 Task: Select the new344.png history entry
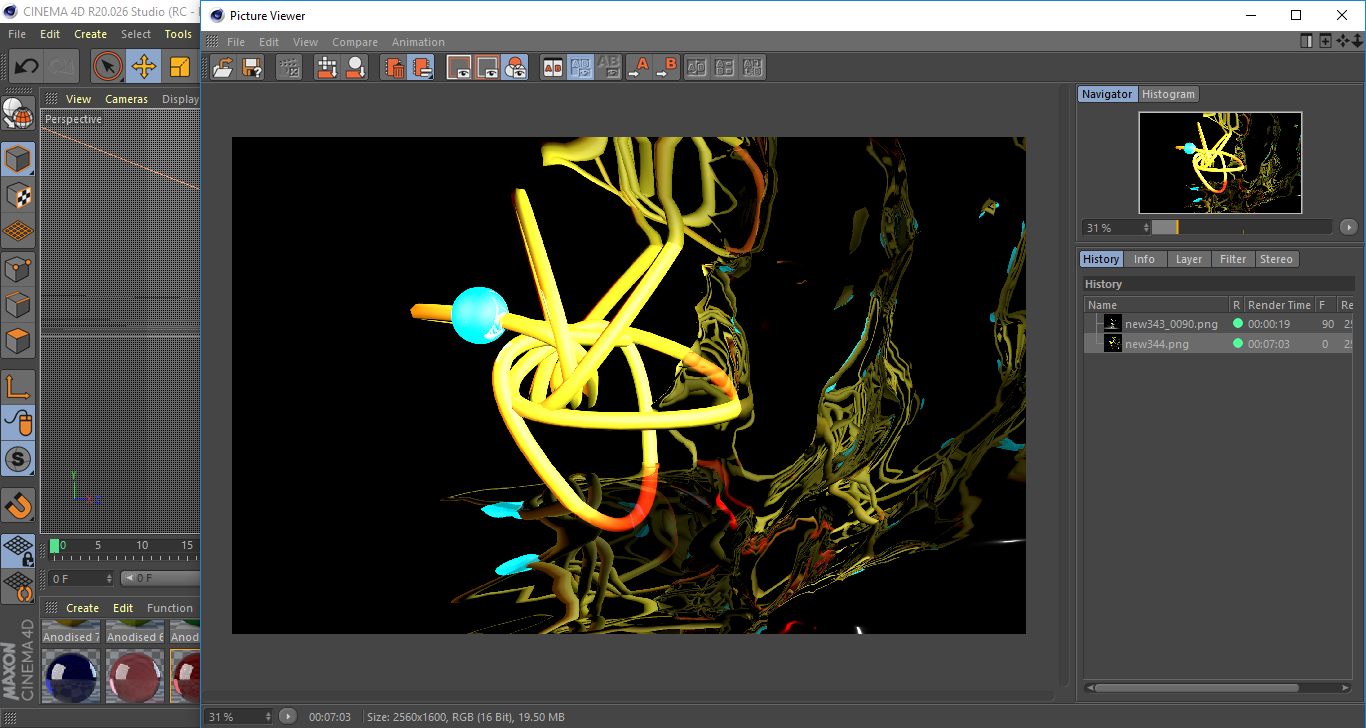pyautogui.click(x=1157, y=344)
